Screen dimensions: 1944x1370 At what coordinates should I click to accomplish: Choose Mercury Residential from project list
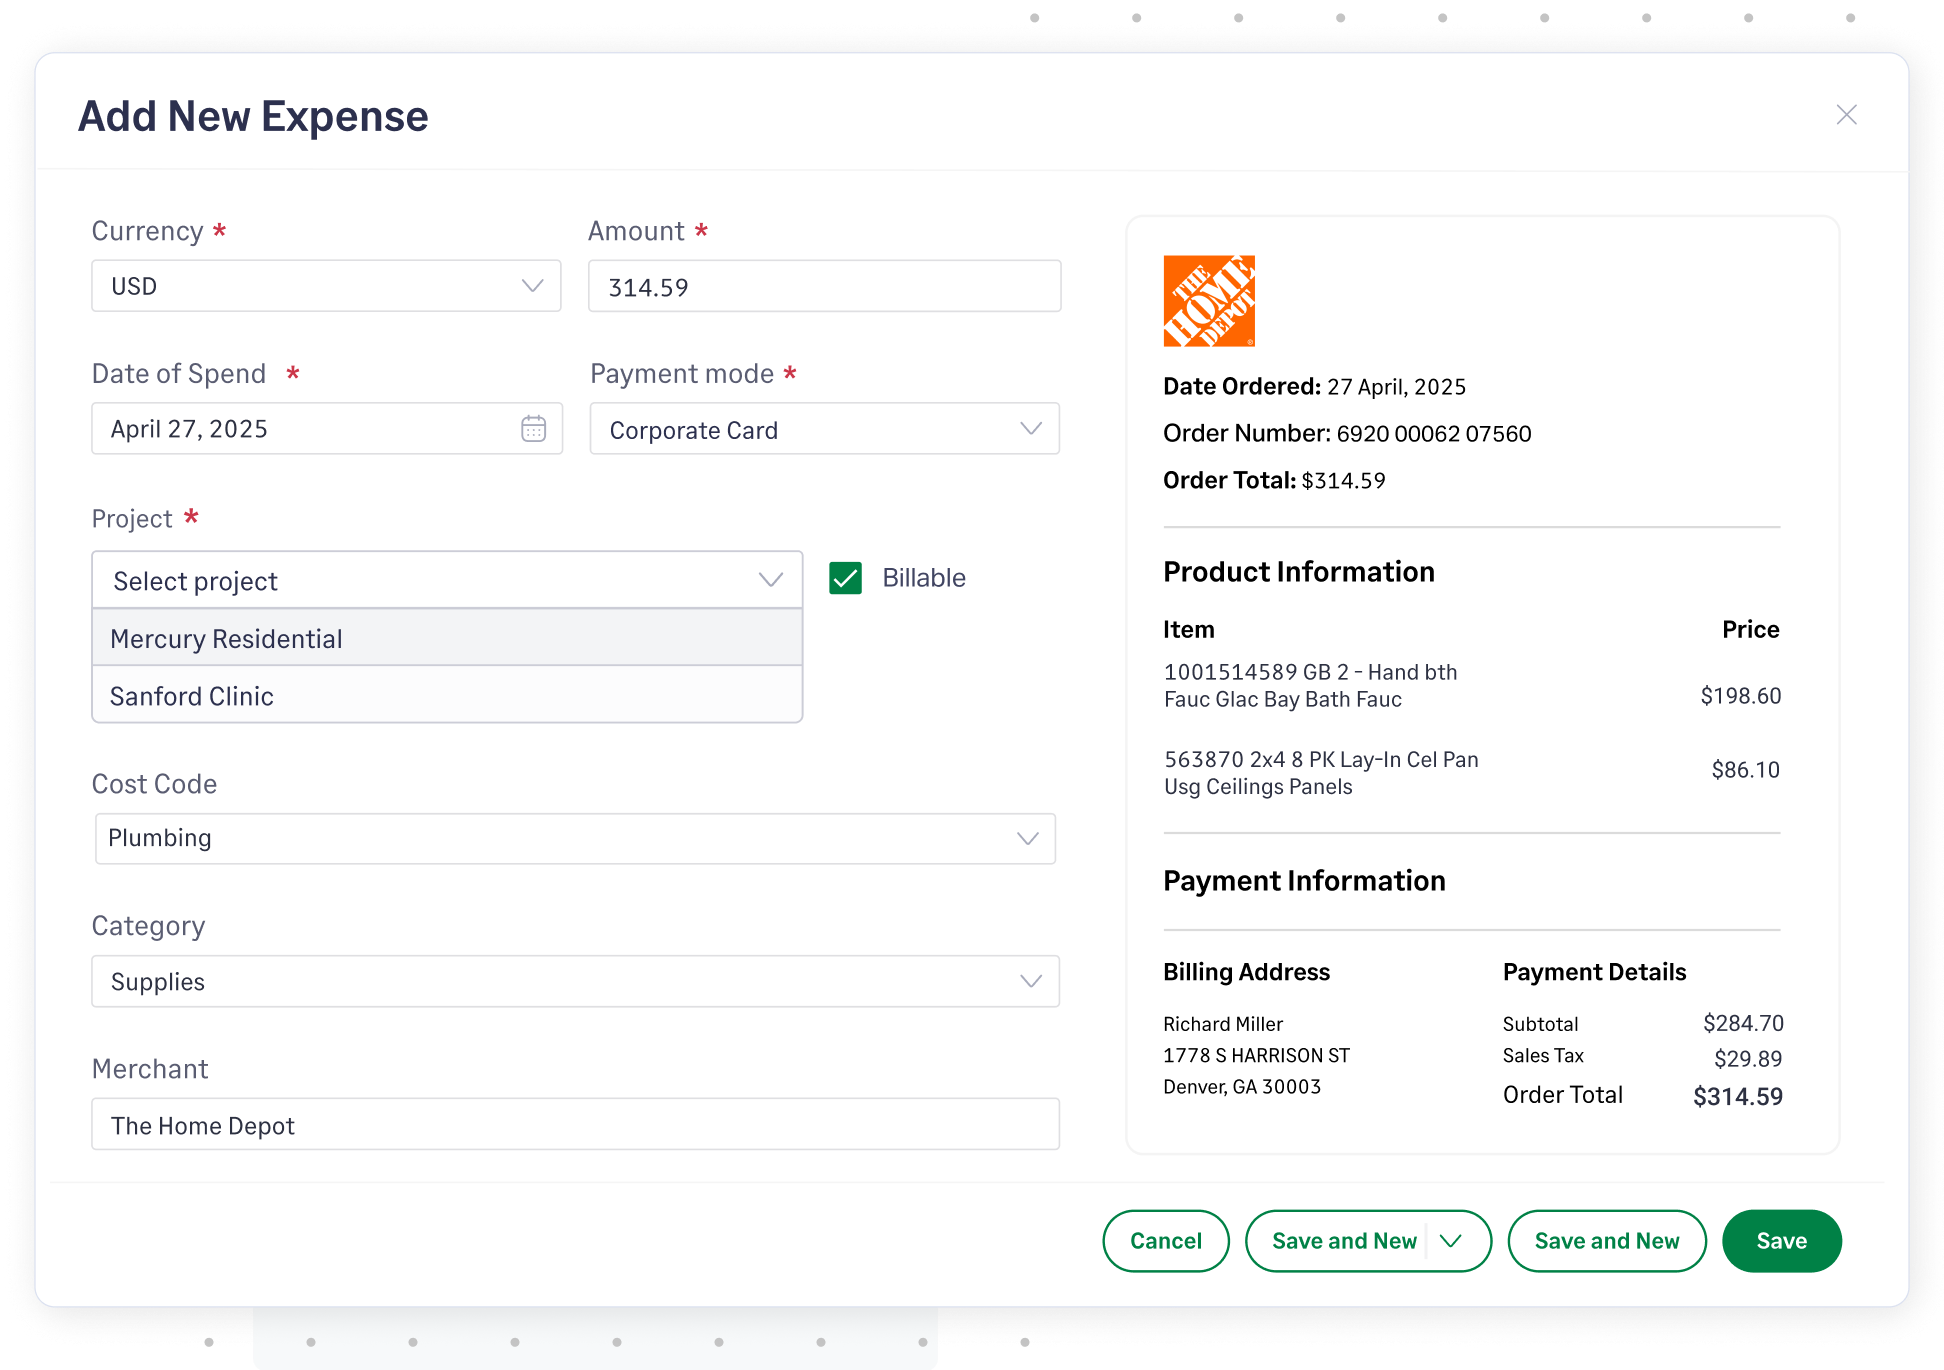(x=447, y=639)
